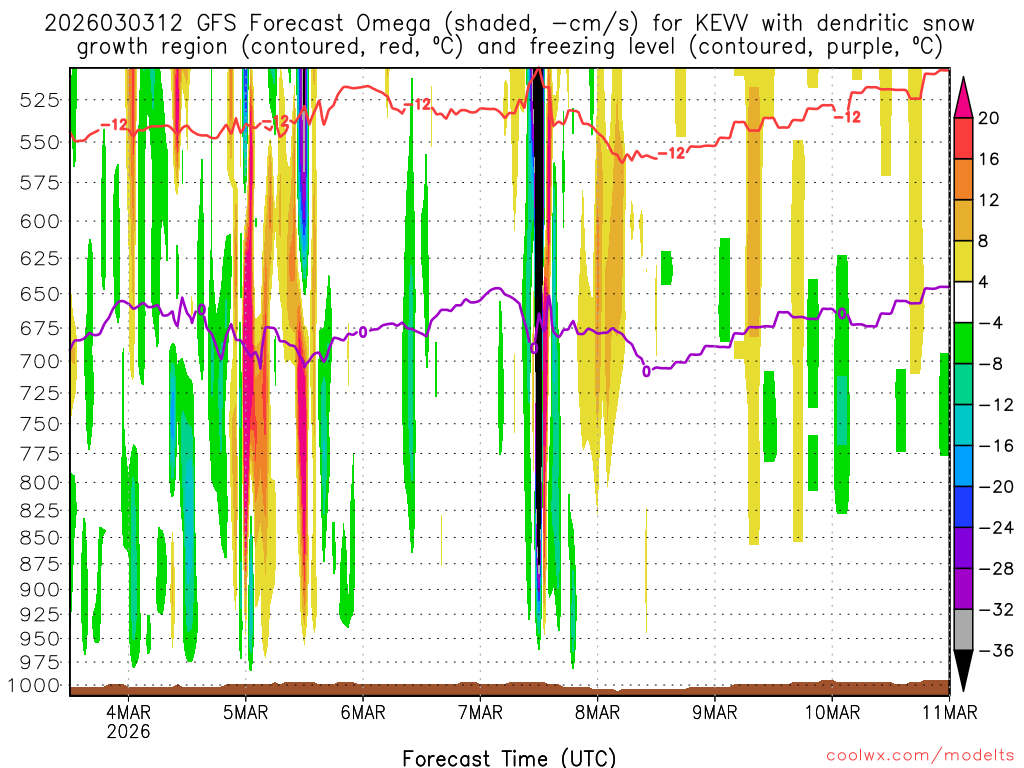Click the 850 pressure level label
Screen dimensions: 1024x768
[x=39, y=537]
